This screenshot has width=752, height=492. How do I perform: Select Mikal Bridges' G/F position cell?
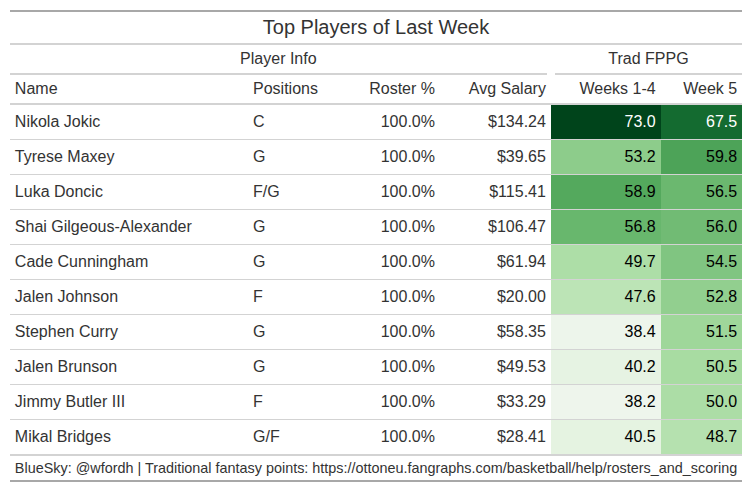tap(266, 437)
